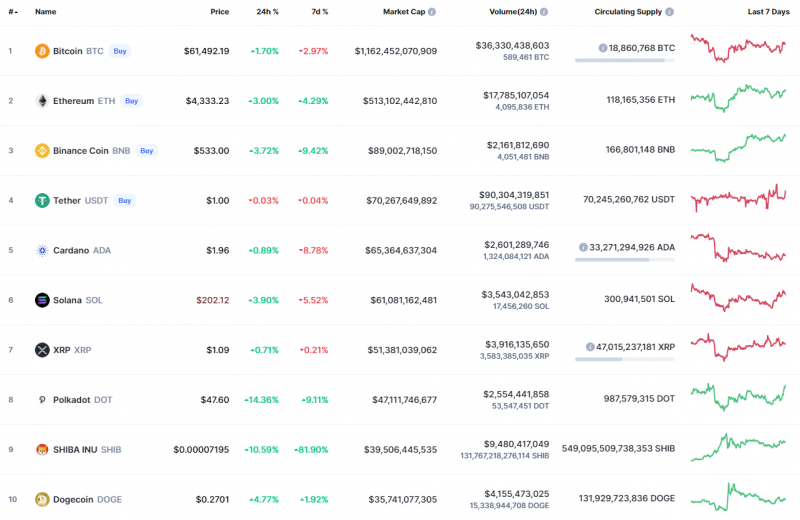800x520 pixels.
Task: Open the Tether USDT name link
Action: (x=81, y=201)
